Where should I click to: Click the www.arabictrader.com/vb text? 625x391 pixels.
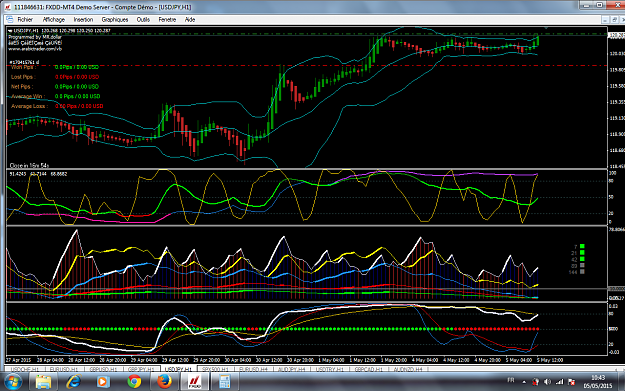pyautogui.click(x=35, y=49)
